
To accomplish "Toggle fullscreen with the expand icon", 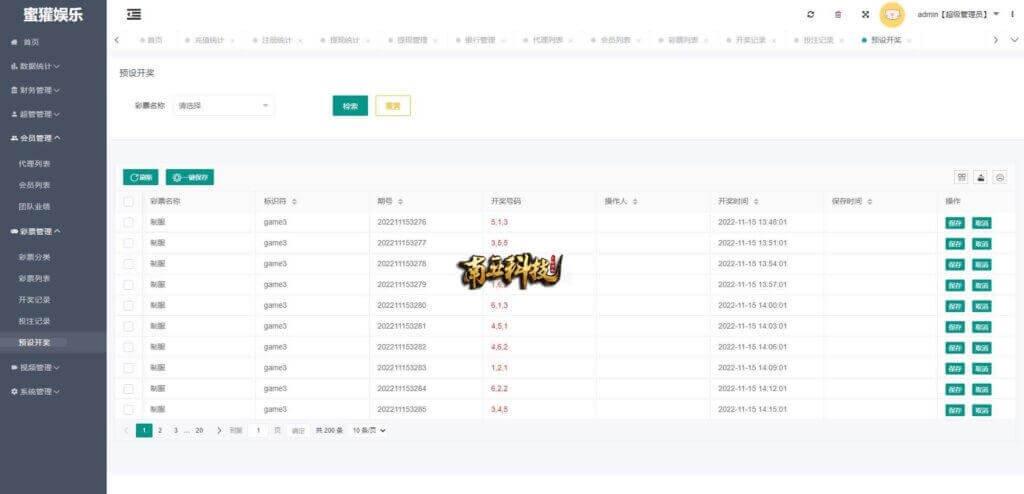I will (865, 14).
